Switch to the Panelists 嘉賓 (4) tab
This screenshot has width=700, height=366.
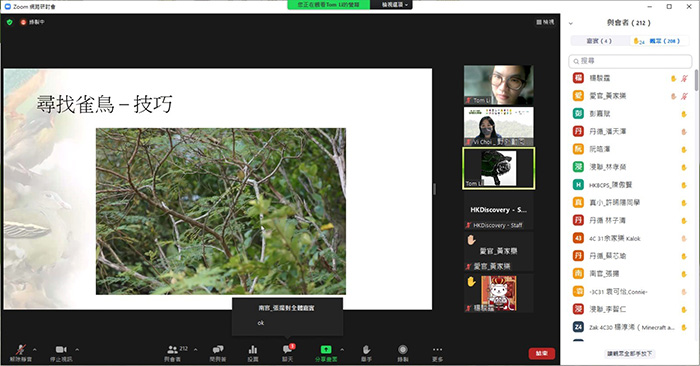[x=599, y=41]
